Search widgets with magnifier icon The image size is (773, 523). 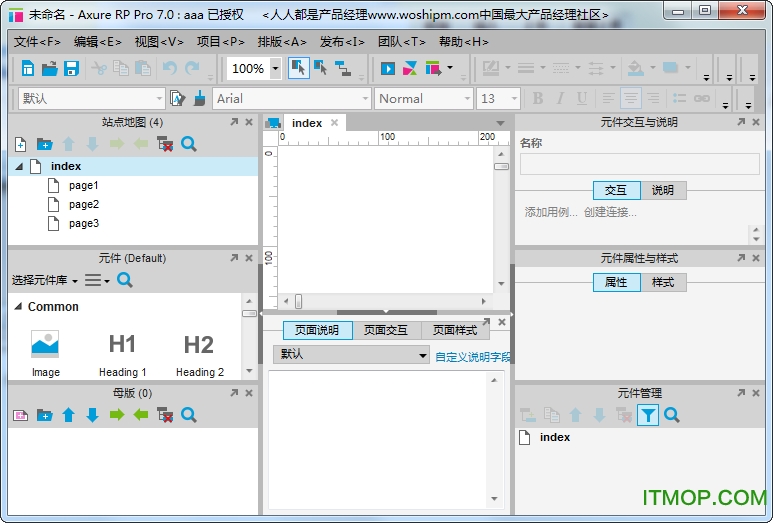125,280
